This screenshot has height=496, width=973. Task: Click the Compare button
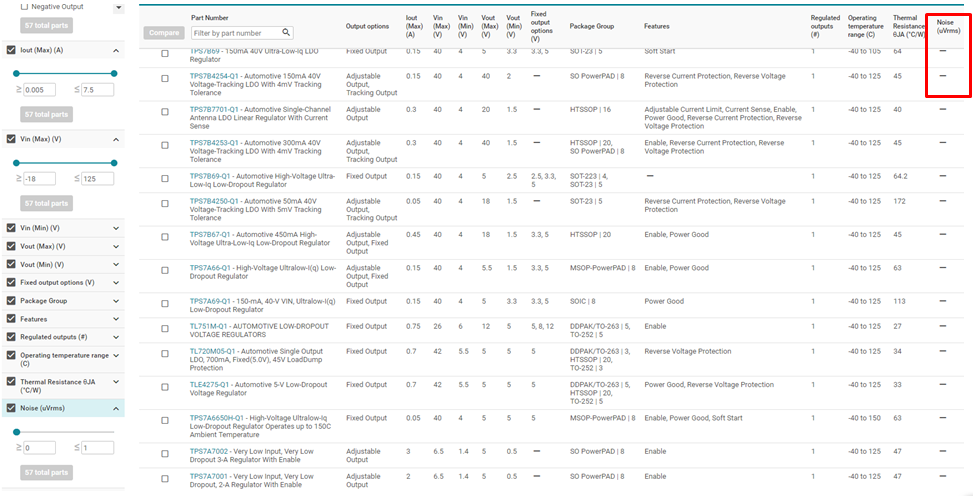click(x=164, y=33)
